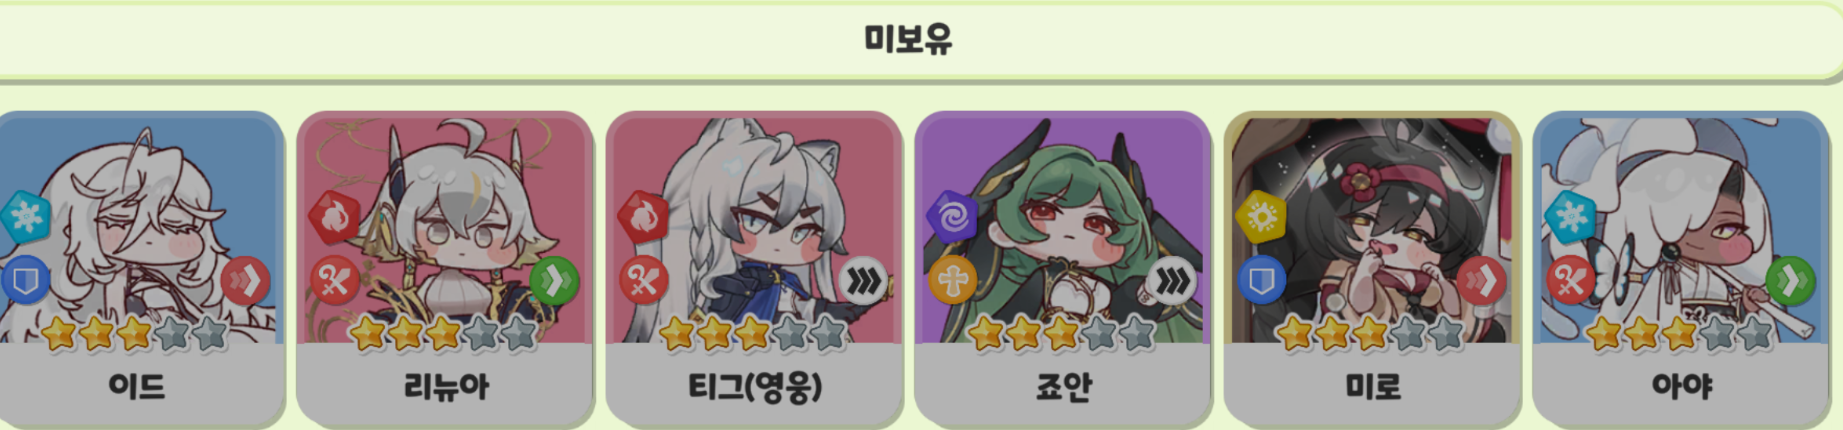The height and width of the screenshot is (430, 1843).
Task: Click the snowflake element icon on 아야
Action: pyautogui.click(x=1571, y=217)
